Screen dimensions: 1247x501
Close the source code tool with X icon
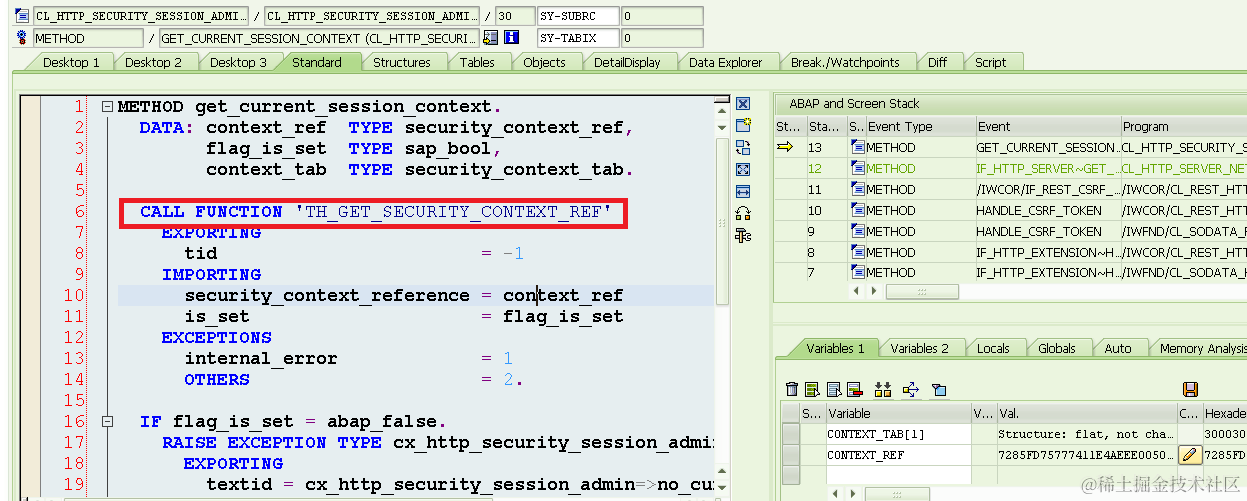743,104
